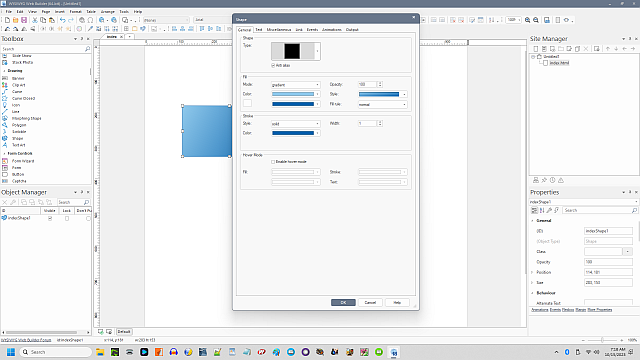The height and width of the screenshot is (360, 640).
Task: Collapse the Drawing category in Toolbox
Action: (4, 71)
